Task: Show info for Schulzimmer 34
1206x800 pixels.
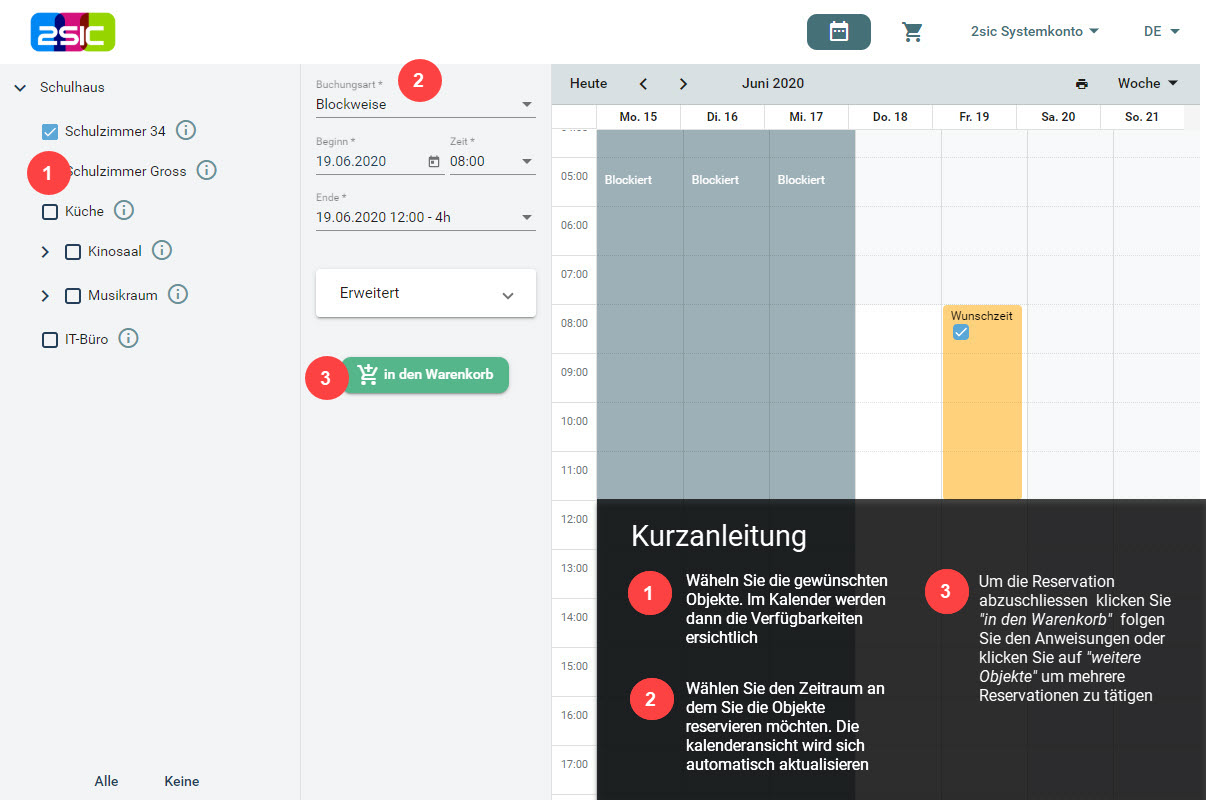Action: click(185, 130)
